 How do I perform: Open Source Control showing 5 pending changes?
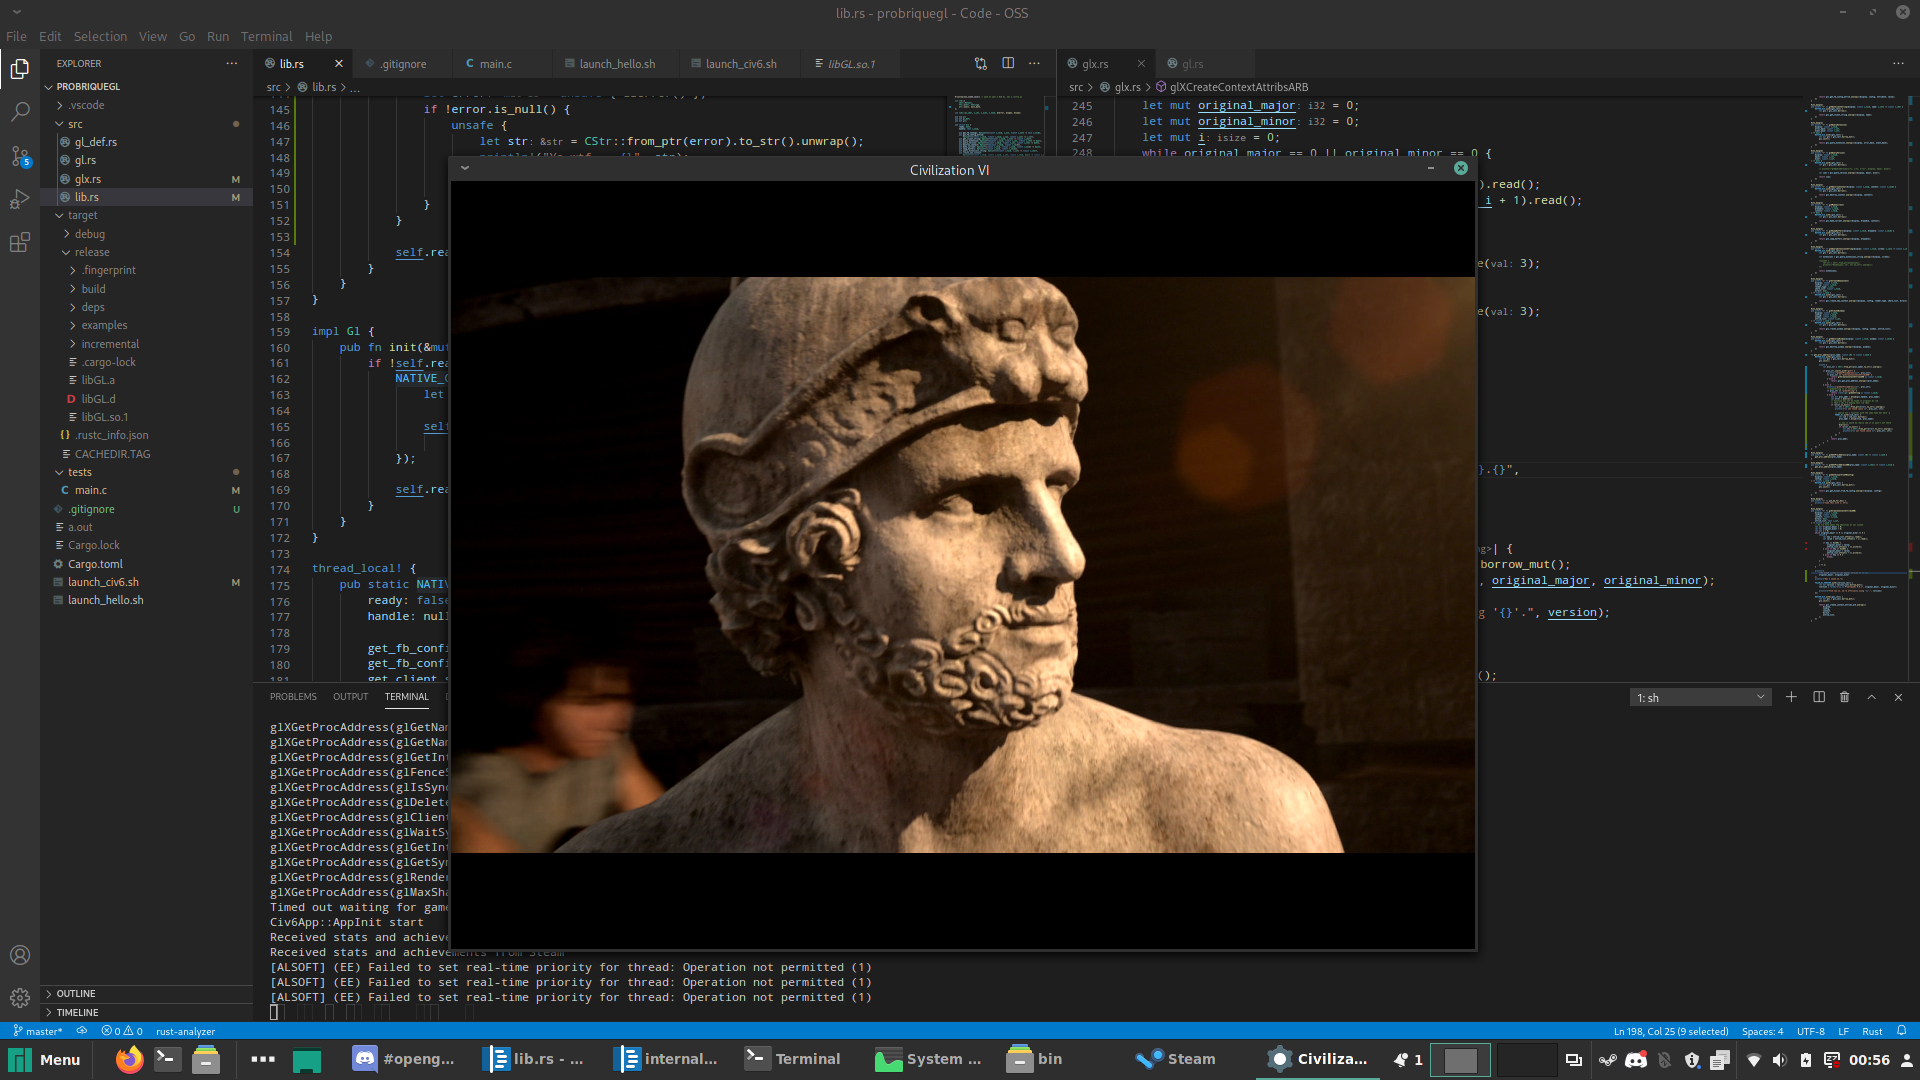[x=20, y=156]
